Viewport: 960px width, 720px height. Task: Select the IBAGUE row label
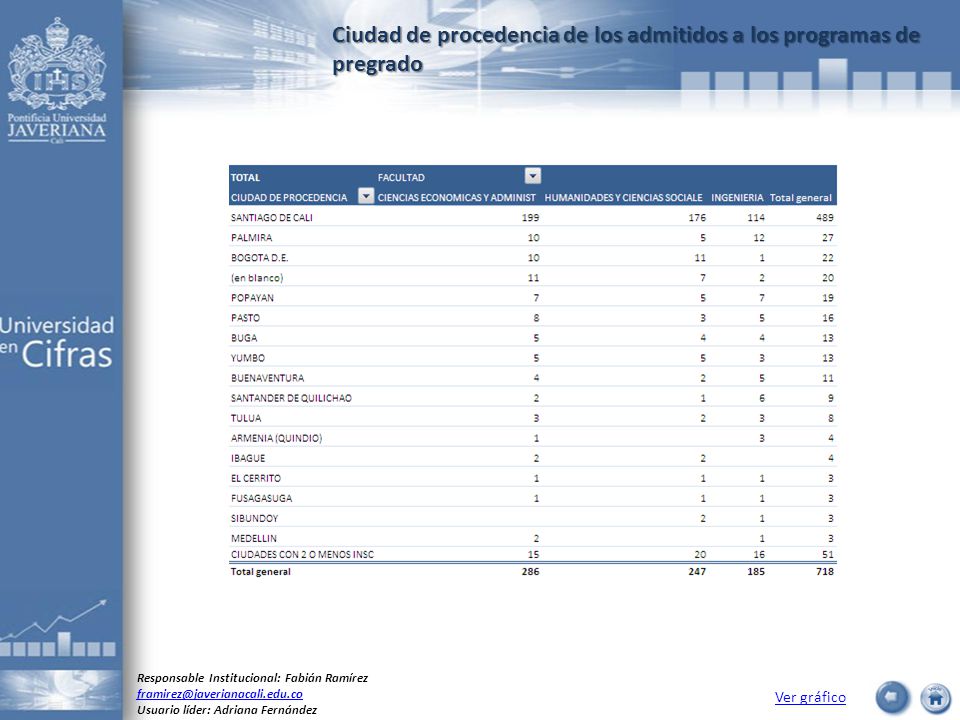click(247, 459)
